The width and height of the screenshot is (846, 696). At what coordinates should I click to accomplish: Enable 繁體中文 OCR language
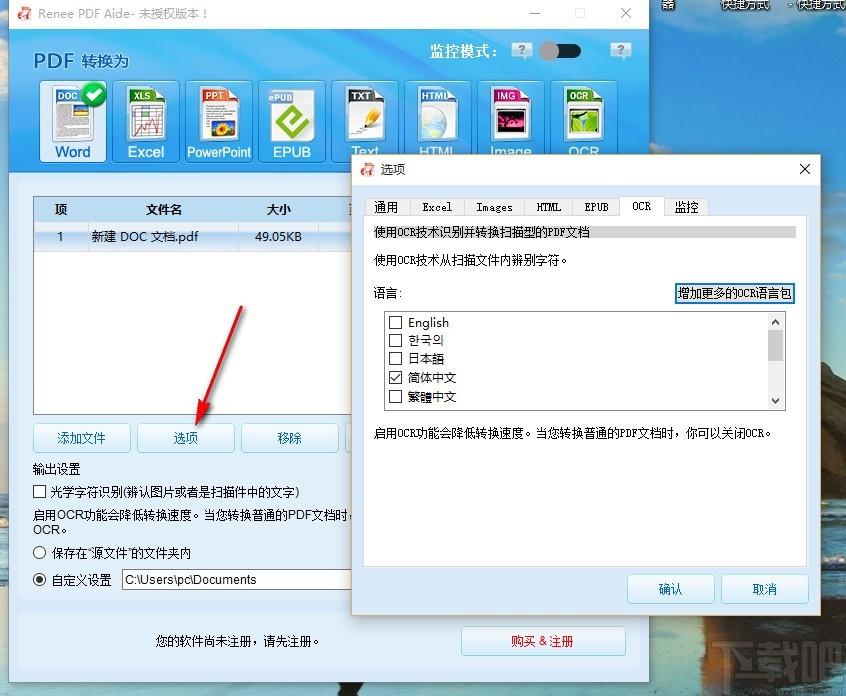coord(395,397)
